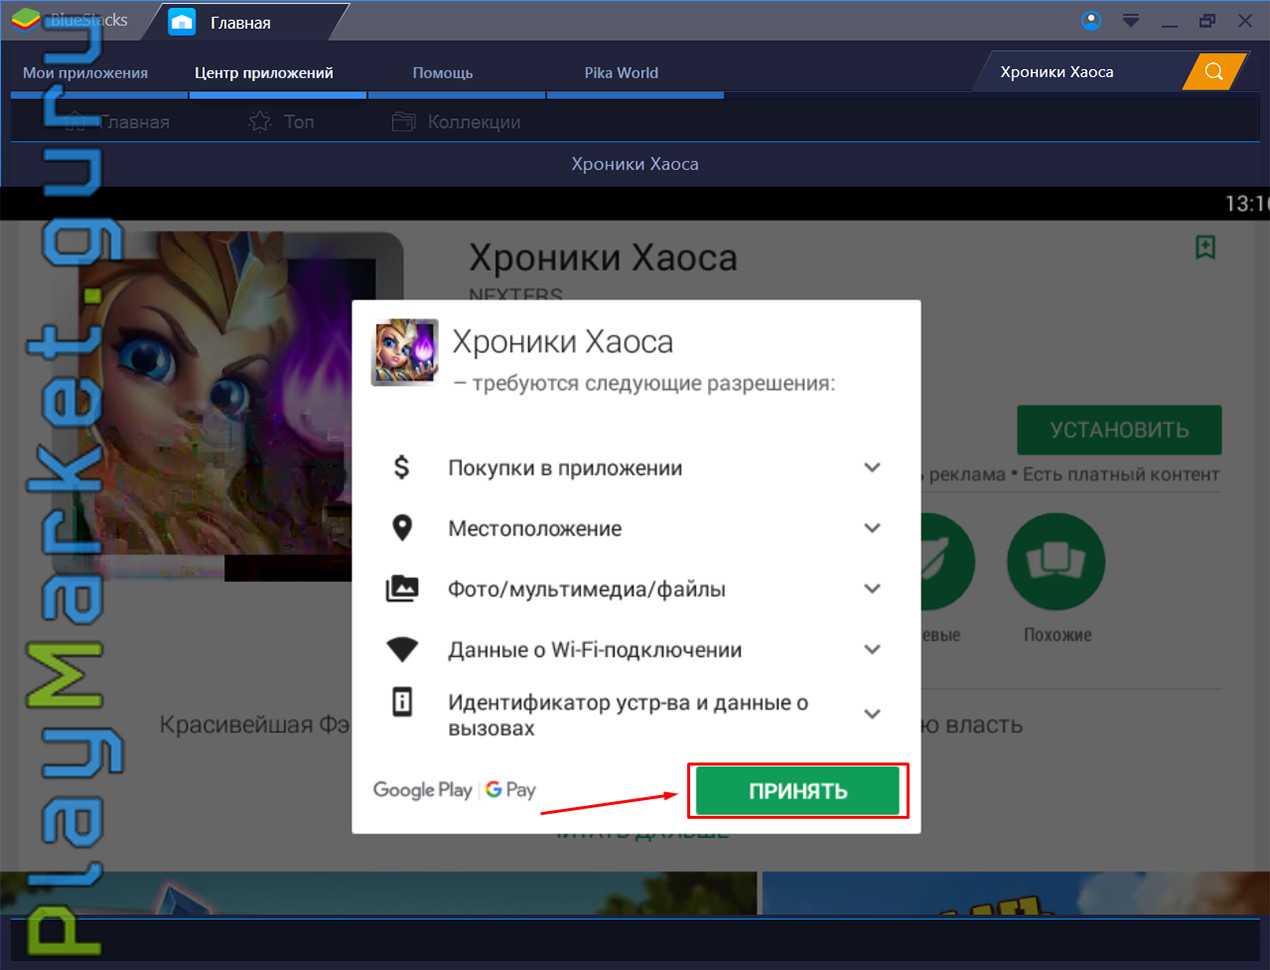This screenshot has height=970, width=1270.
Task: Click the Wi-Fi connection icon
Action: pos(402,650)
